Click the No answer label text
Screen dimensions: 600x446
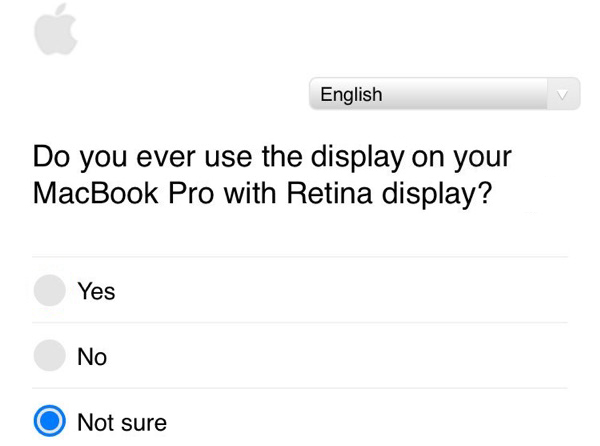(92, 357)
